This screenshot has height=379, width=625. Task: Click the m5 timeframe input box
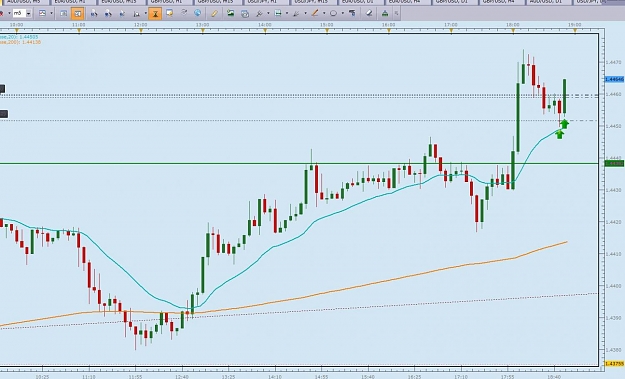(x=19, y=14)
